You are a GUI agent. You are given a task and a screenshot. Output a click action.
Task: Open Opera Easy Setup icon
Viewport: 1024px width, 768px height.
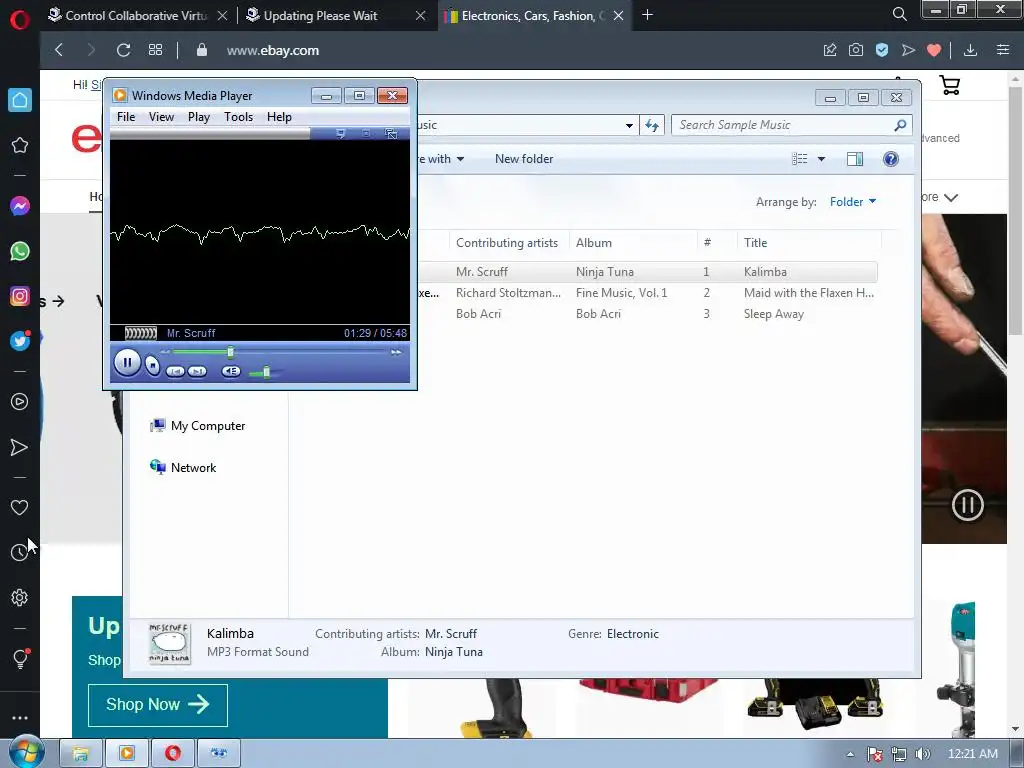(x=1003, y=50)
